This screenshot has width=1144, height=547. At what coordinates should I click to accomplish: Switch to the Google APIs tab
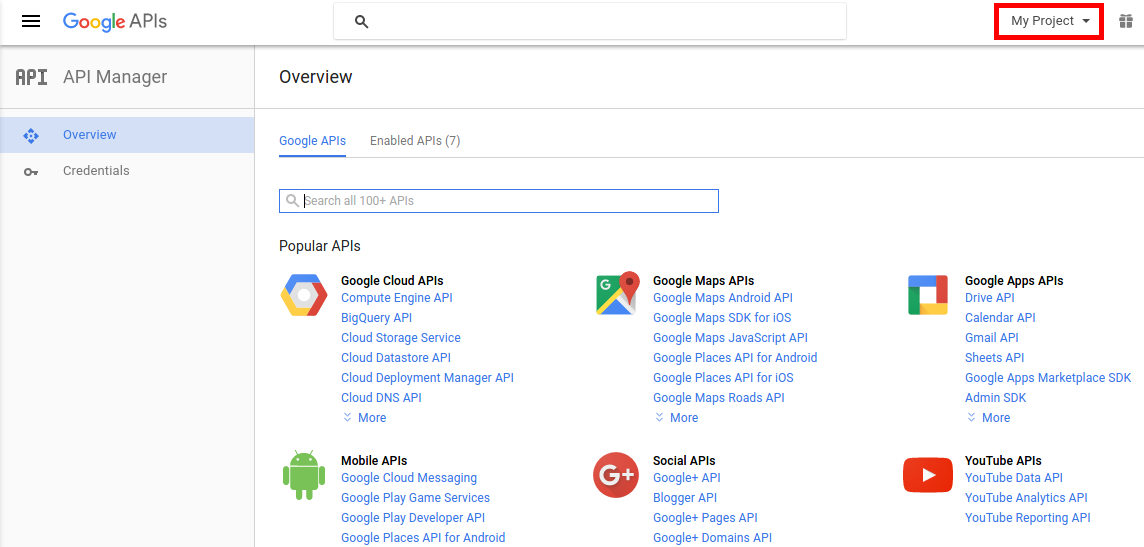click(312, 141)
